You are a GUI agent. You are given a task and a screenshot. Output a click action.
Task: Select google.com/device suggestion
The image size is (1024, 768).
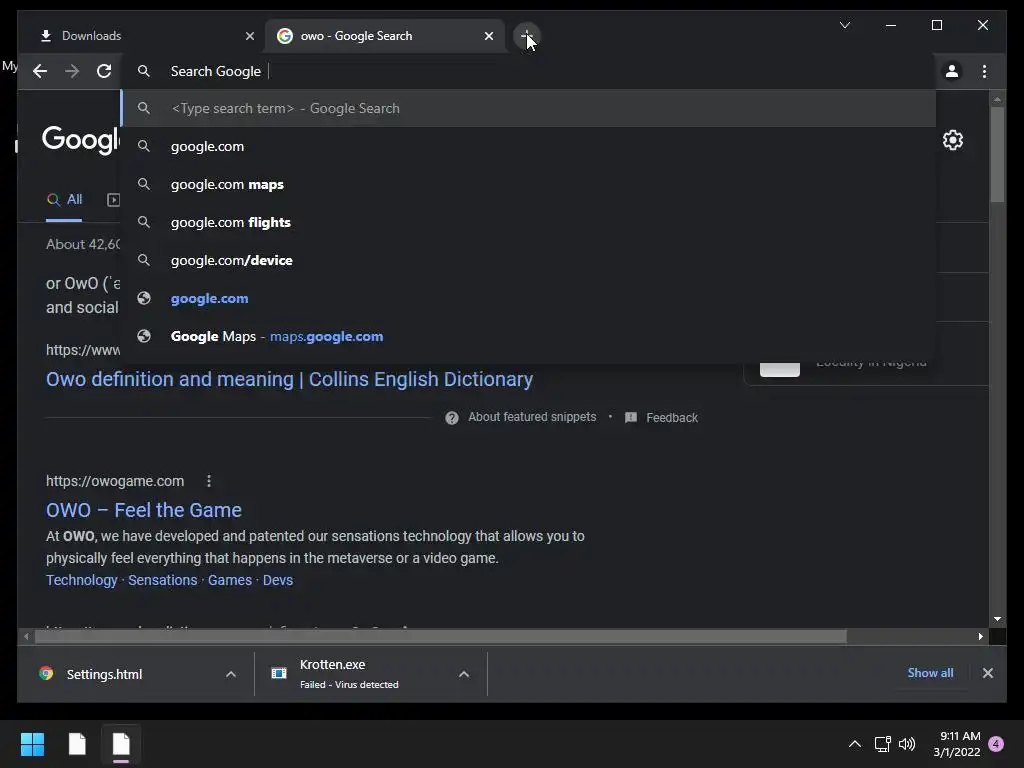pos(529,260)
